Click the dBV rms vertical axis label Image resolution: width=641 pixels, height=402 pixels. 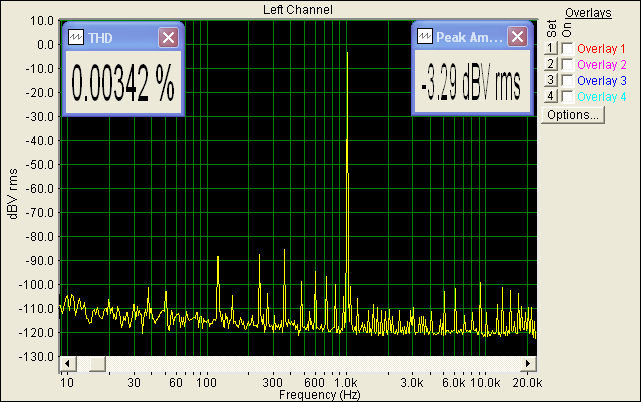point(13,194)
